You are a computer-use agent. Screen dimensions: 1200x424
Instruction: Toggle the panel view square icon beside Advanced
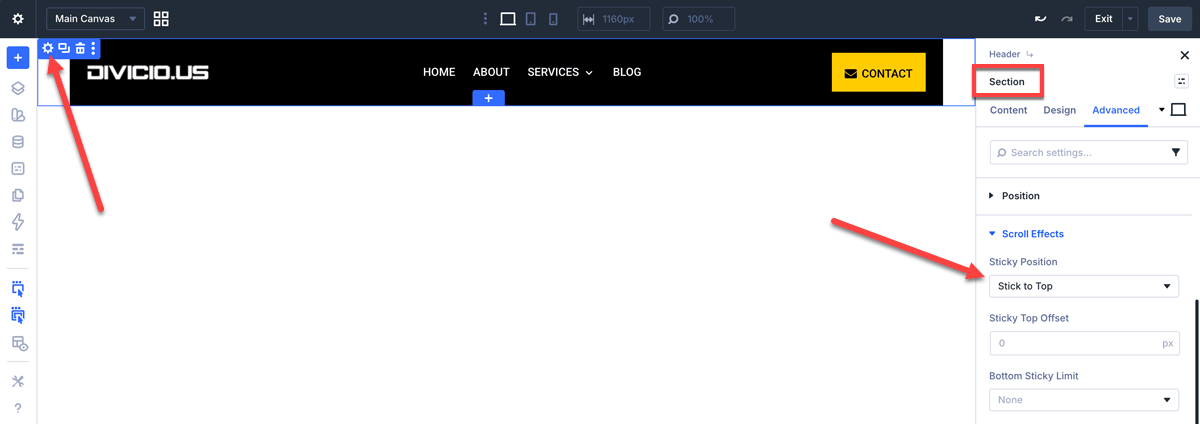pos(1178,110)
